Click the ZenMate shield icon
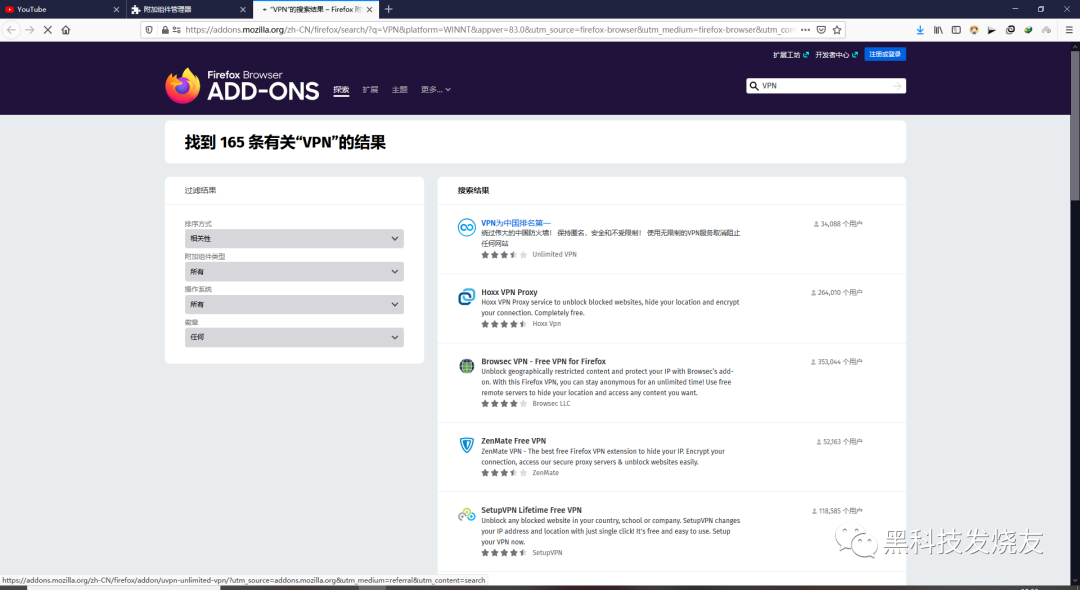Image resolution: width=1080 pixels, height=590 pixels. pyautogui.click(x=466, y=445)
